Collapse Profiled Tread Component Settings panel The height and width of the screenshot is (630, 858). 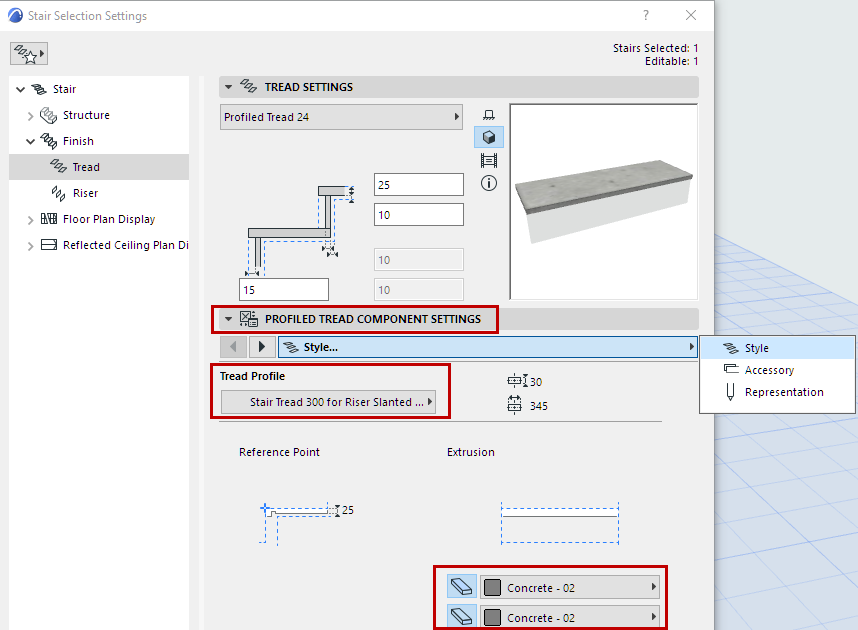228,319
